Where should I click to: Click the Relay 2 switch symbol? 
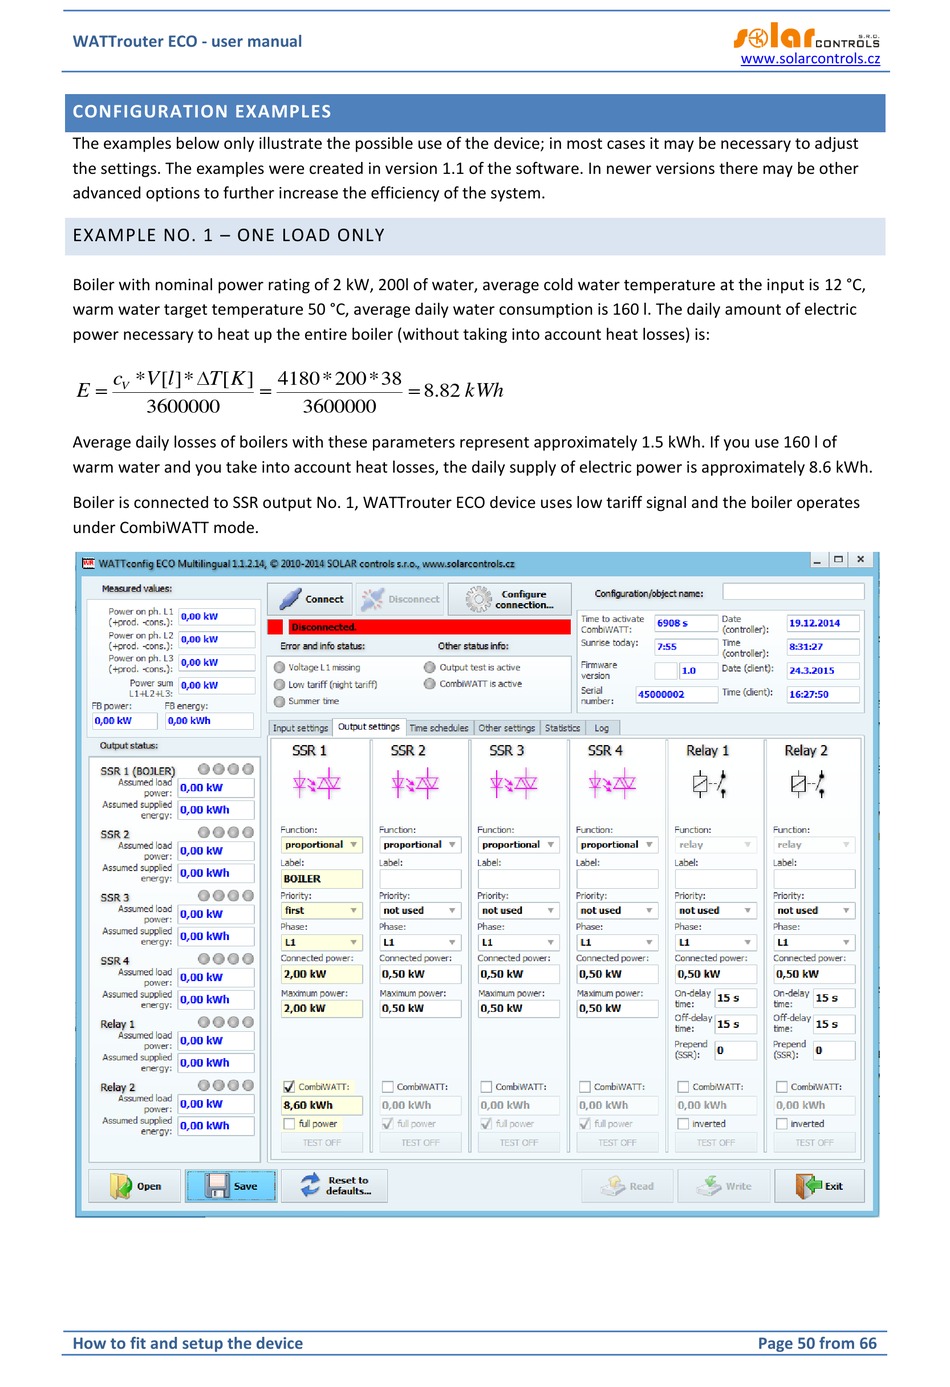click(808, 784)
